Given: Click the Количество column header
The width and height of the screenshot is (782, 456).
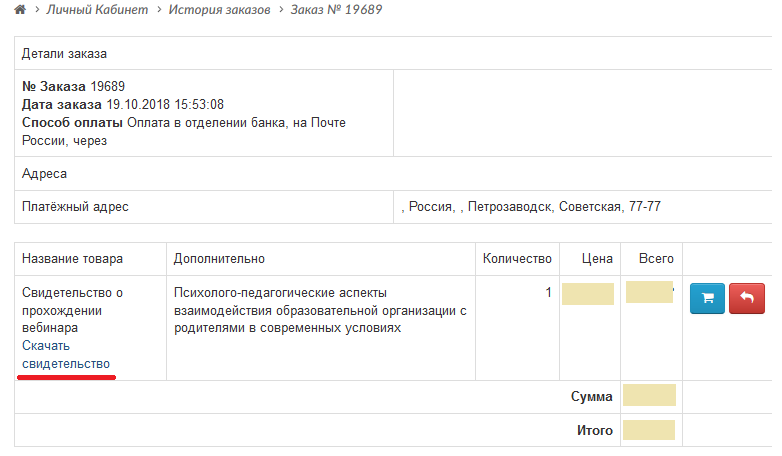Looking at the screenshot, I should (517, 259).
